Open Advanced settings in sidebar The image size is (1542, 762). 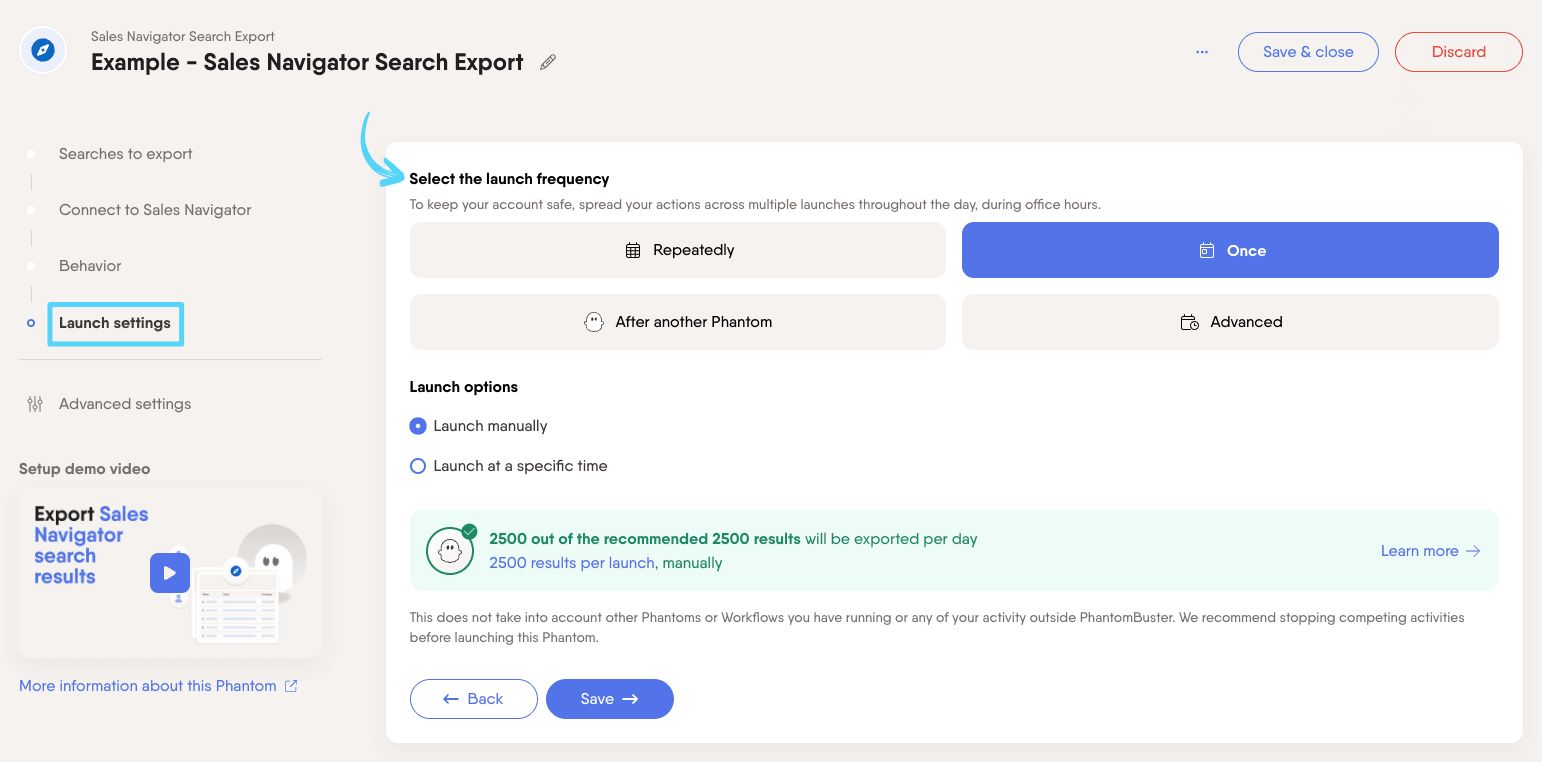click(x=125, y=404)
